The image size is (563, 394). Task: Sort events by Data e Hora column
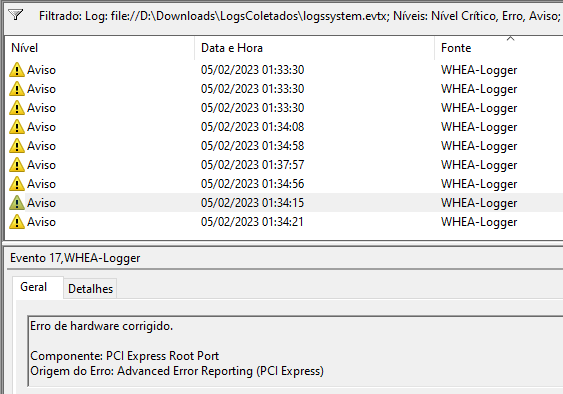coord(315,48)
